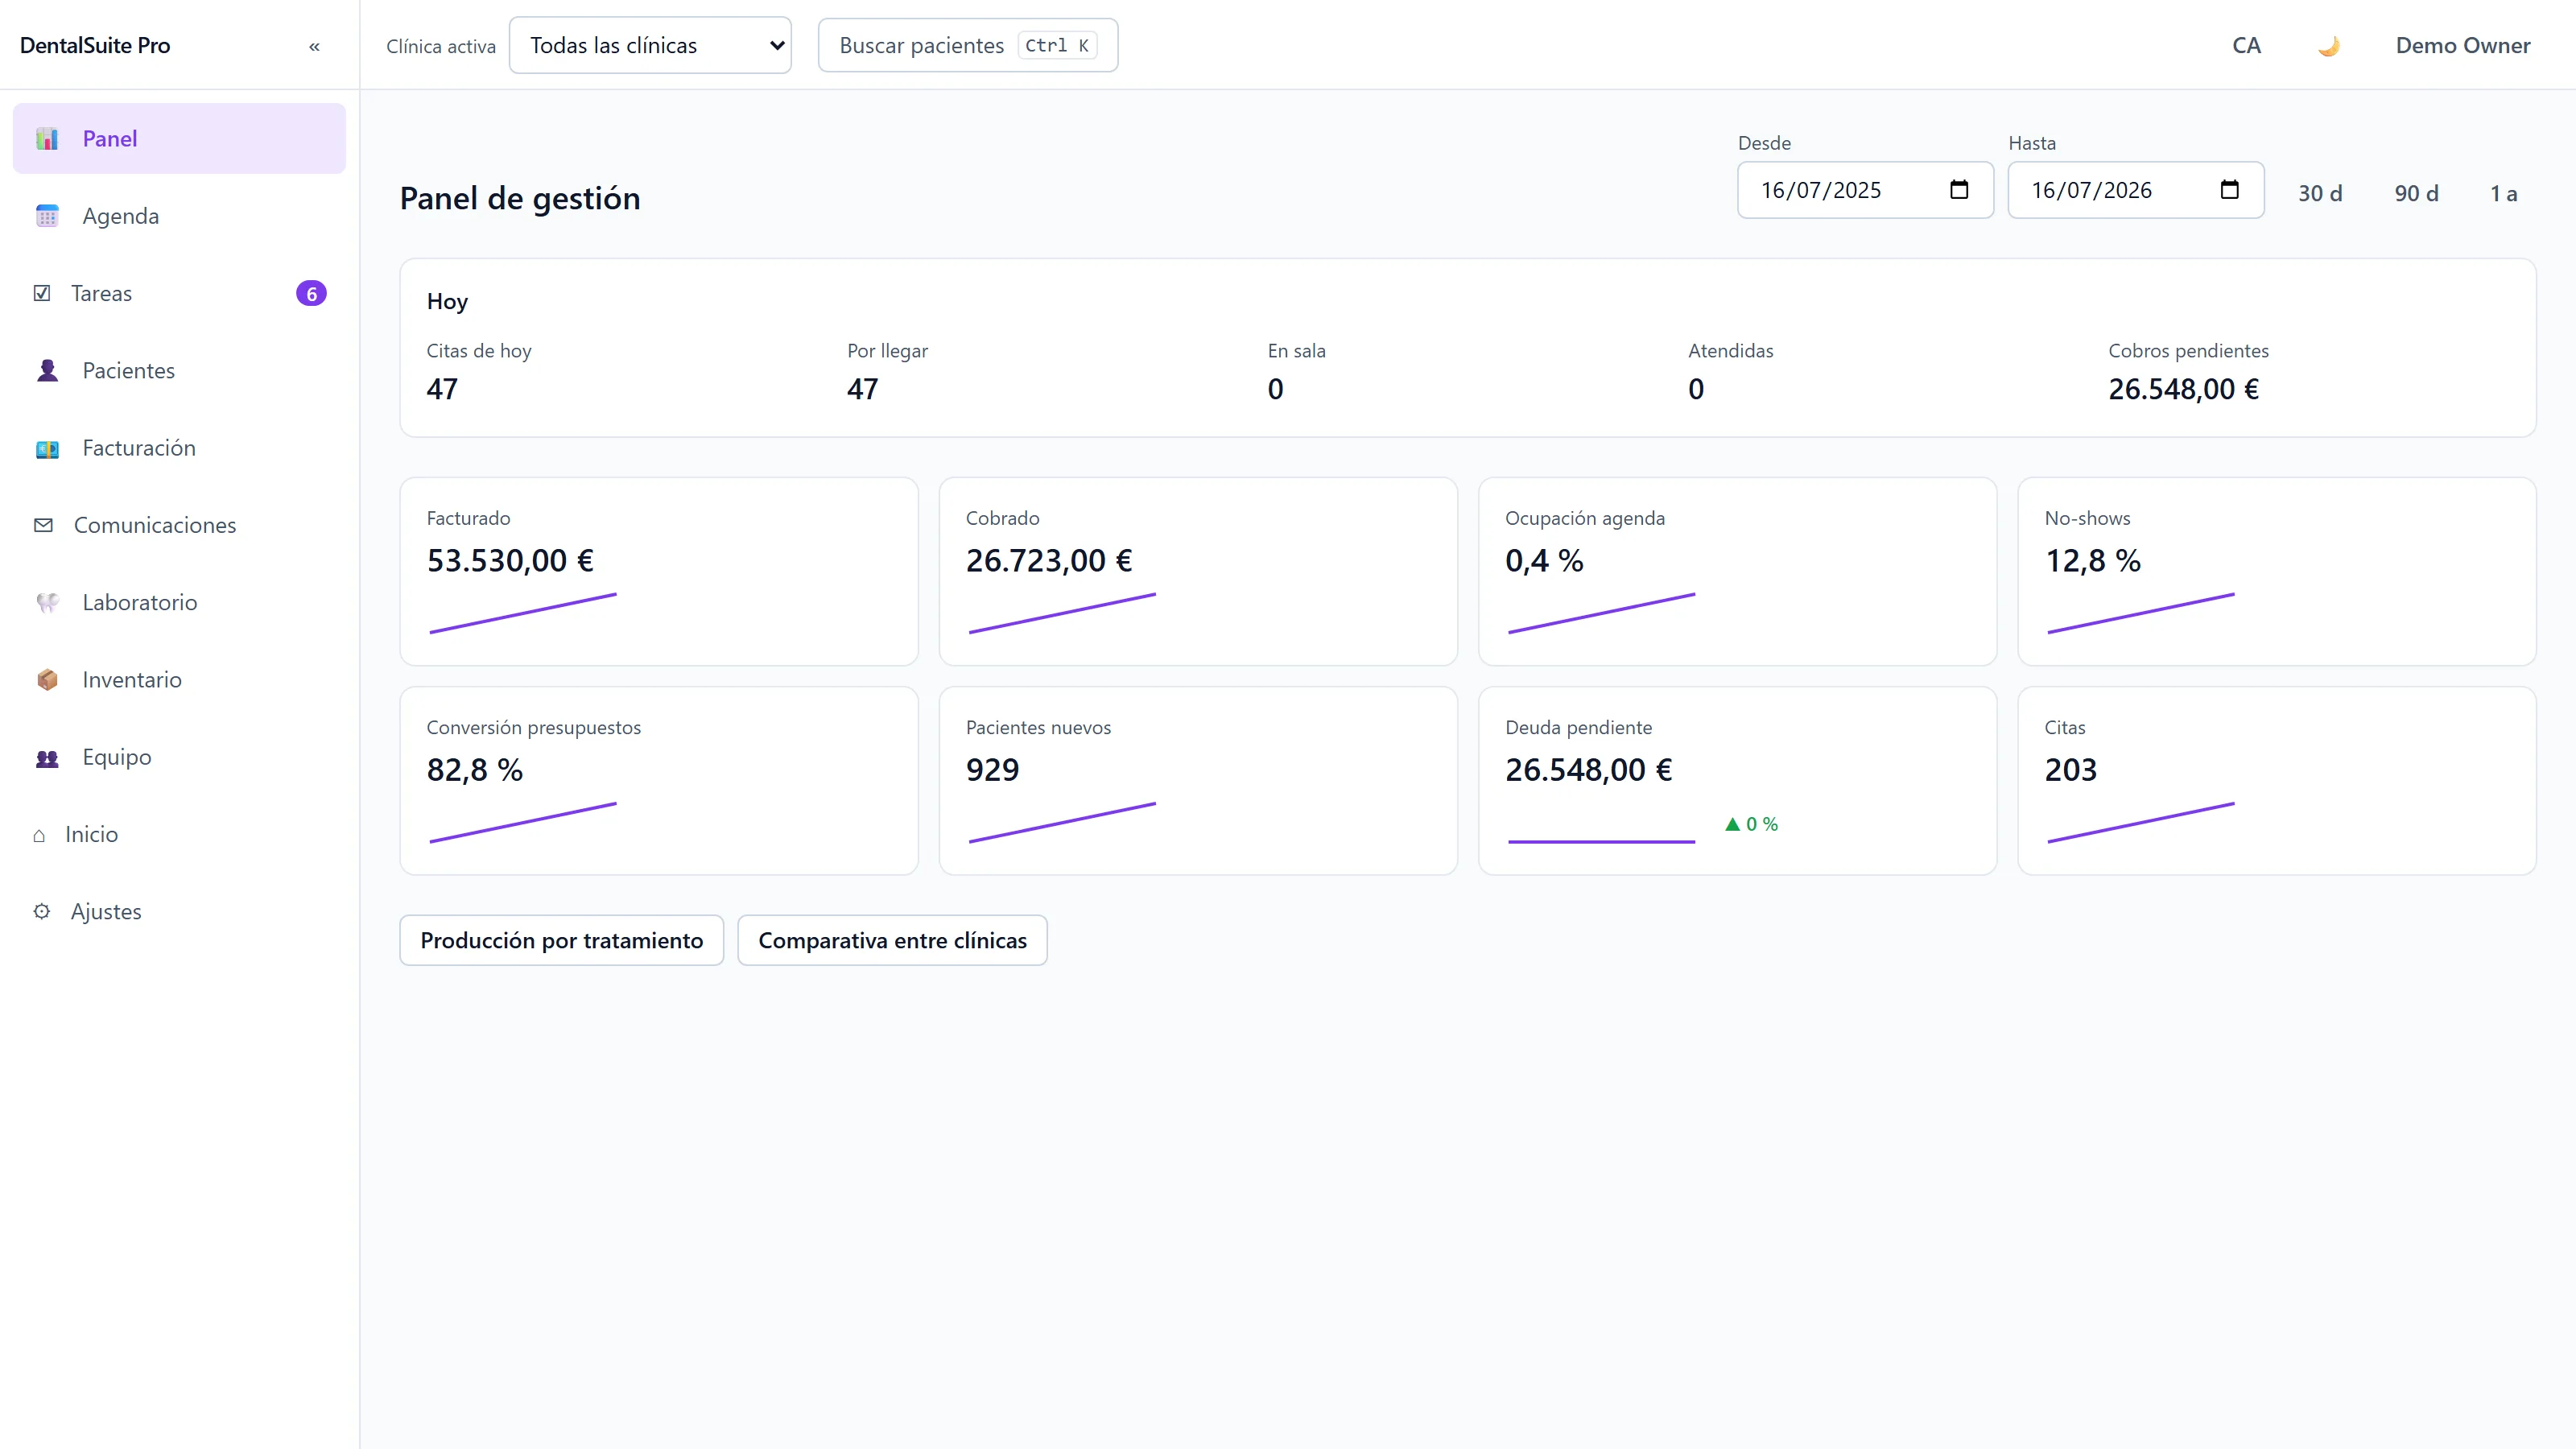Select the 1 a range preset
Image resolution: width=2576 pixels, height=1449 pixels.
tap(2503, 193)
